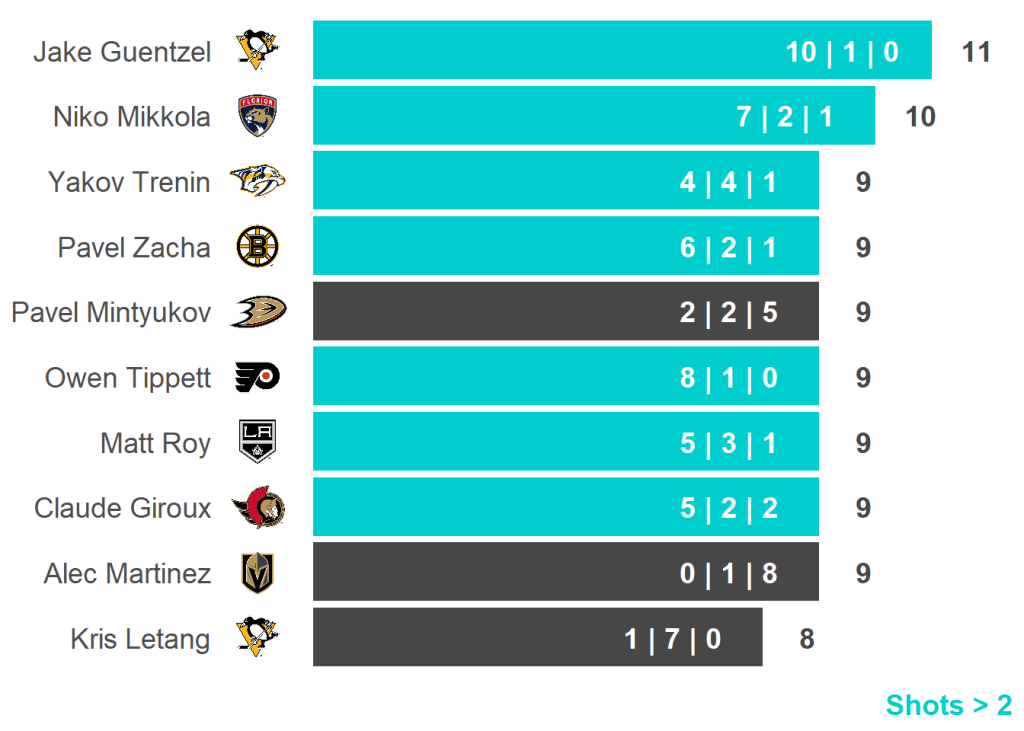This screenshot has width=1024, height=731.
Task: Select the Matt Roy teal bar
Action: 565,442
